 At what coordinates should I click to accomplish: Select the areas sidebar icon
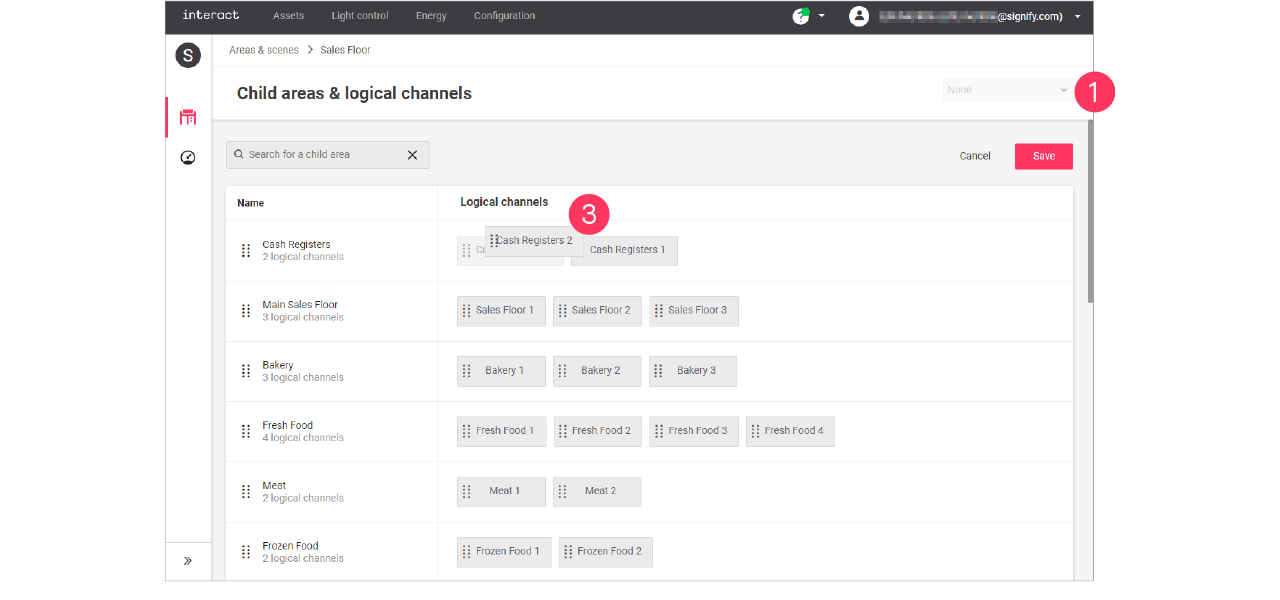pyautogui.click(x=188, y=116)
